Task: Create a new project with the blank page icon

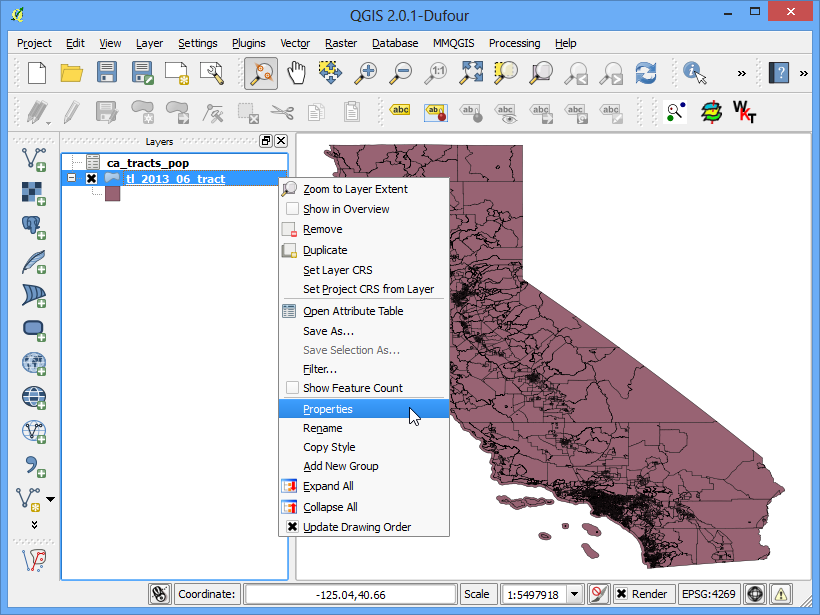Action: point(37,73)
